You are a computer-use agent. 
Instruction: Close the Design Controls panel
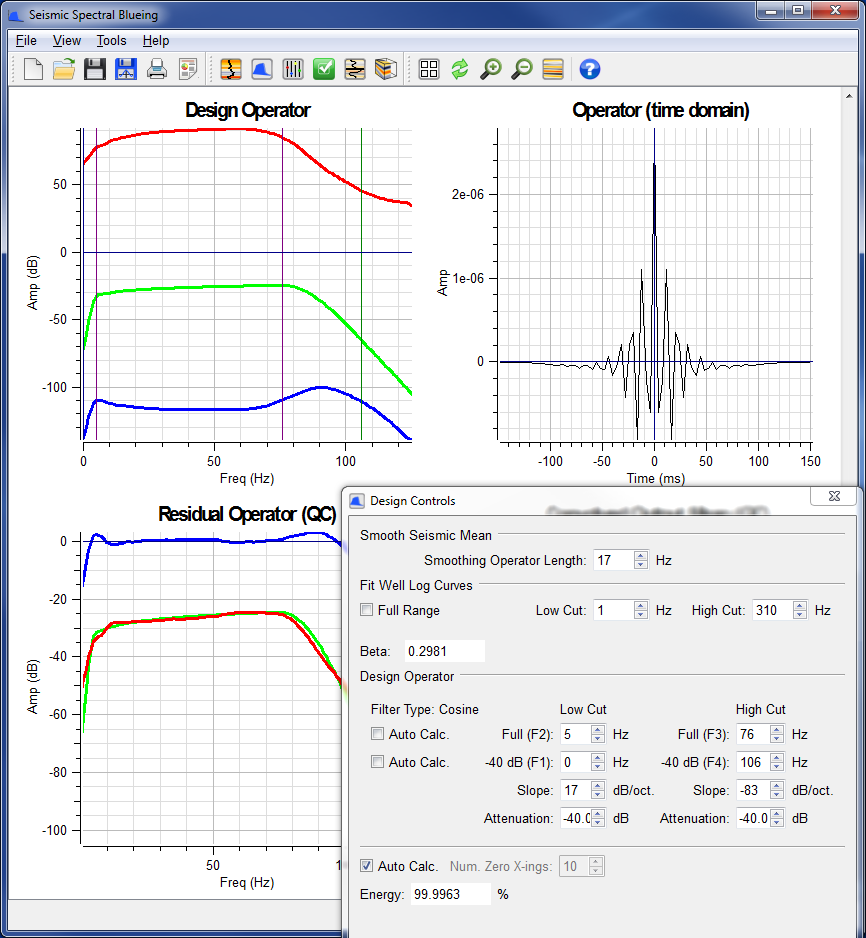834,496
